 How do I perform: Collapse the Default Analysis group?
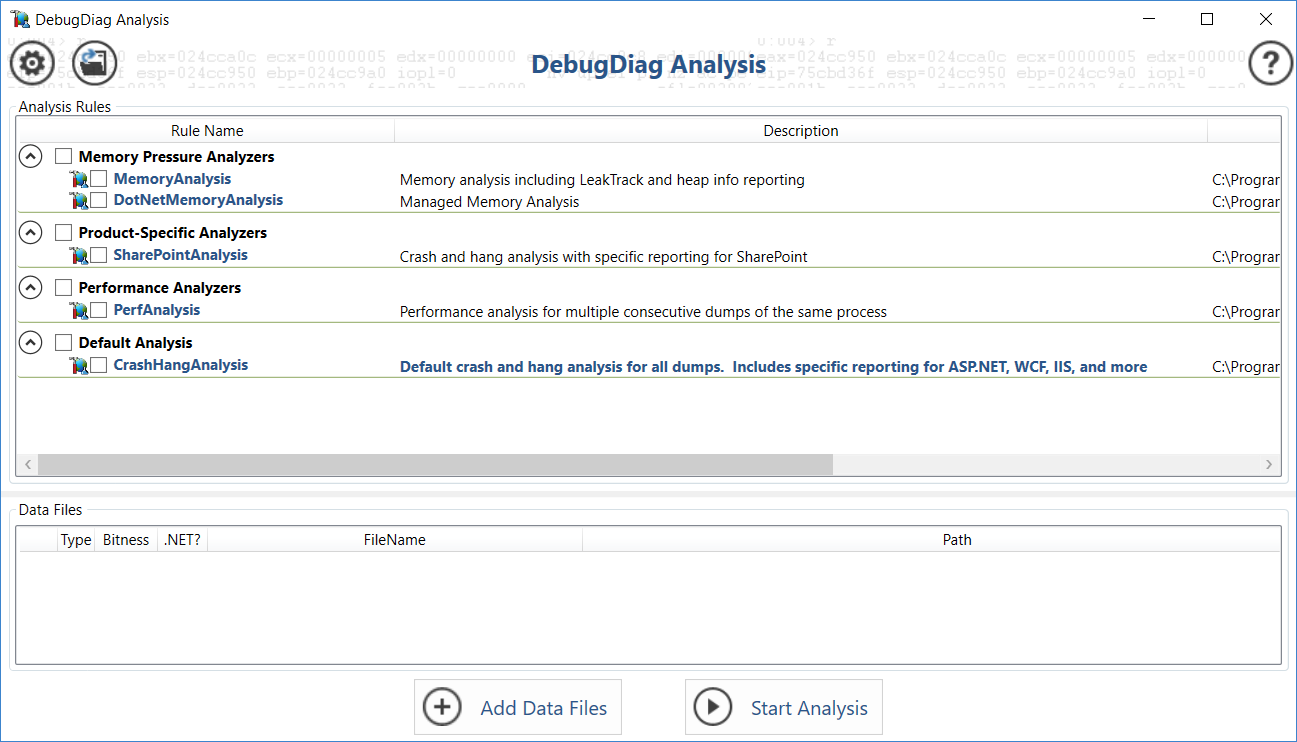click(x=31, y=342)
